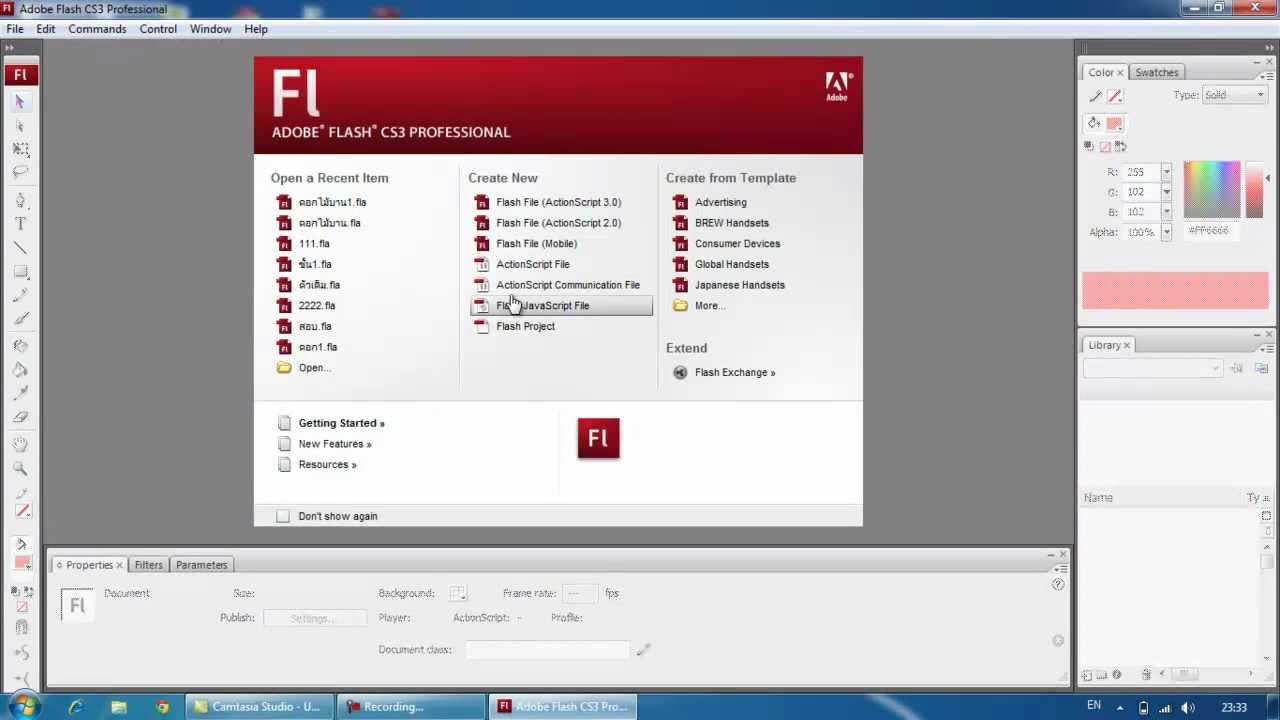Click the Color panel fill color swatch
Screen dimensions: 1280x720
coord(1114,124)
